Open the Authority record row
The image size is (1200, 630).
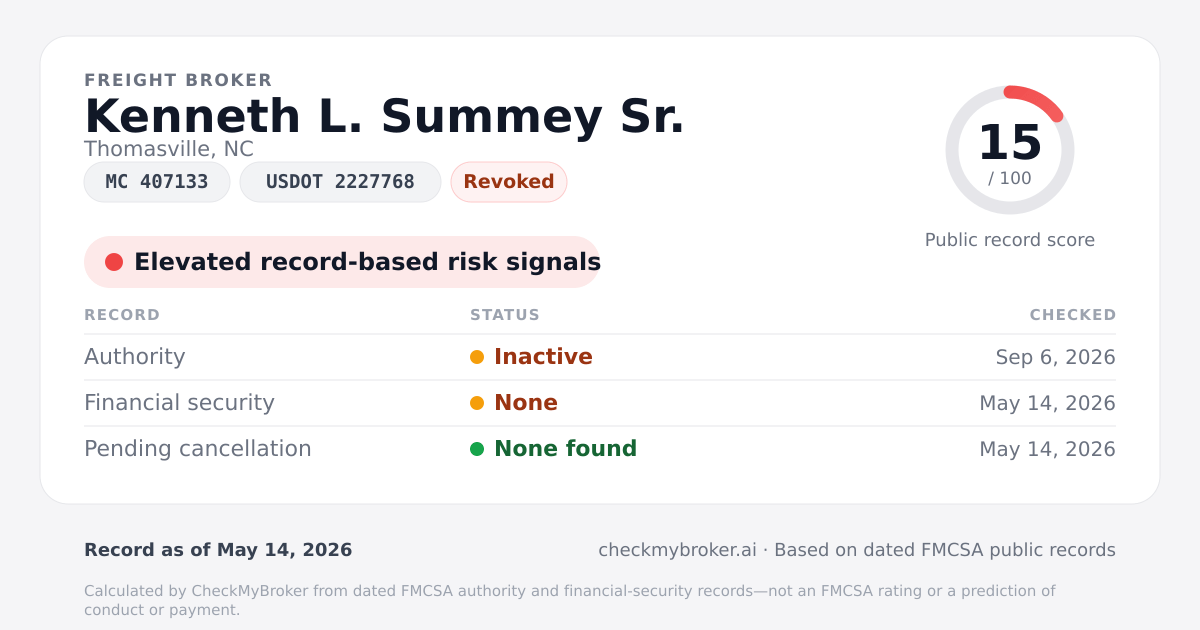click(600, 357)
